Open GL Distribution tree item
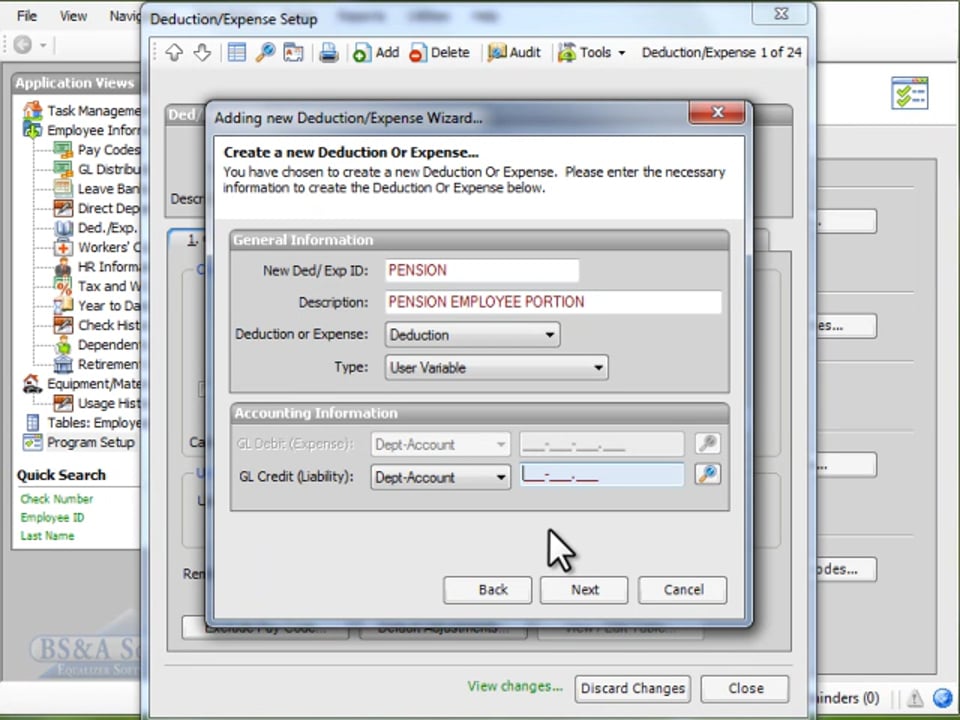The width and height of the screenshot is (960, 720). tap(97, 170)
